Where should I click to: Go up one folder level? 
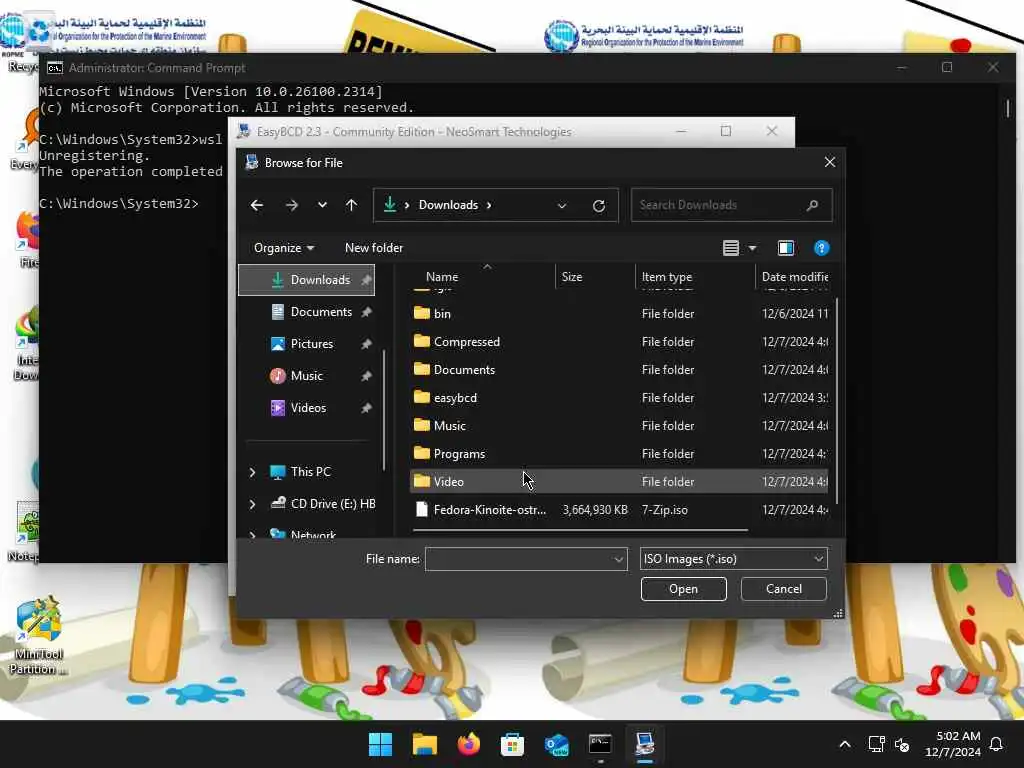coord(351,205)
